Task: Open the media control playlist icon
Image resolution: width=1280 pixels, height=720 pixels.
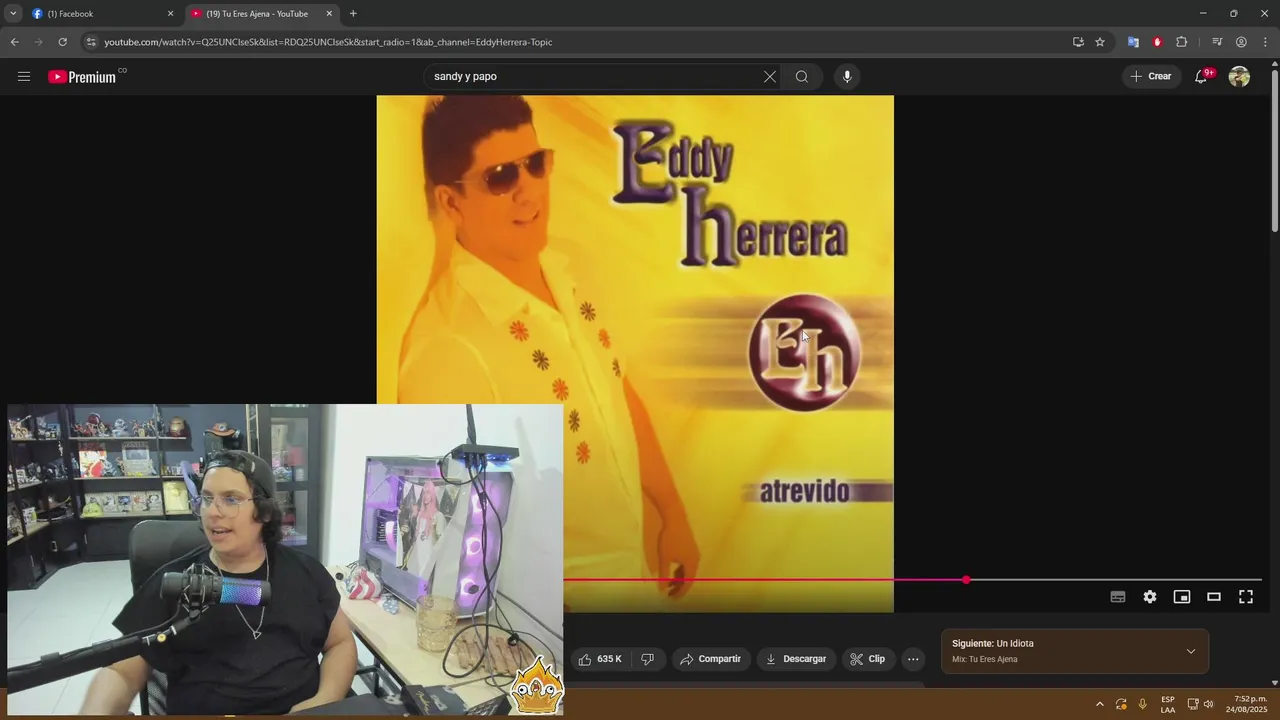Action: coord(1217,42)
